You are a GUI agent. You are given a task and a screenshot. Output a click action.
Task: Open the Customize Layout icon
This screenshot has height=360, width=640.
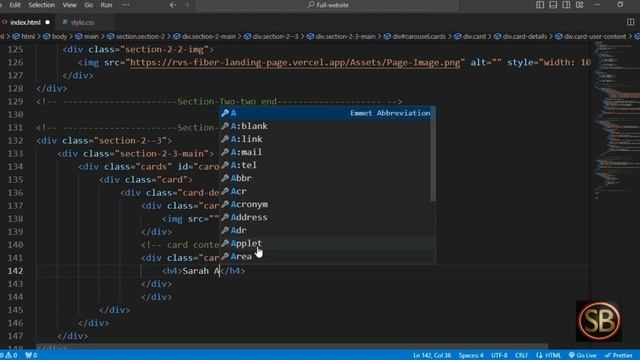point(580,5)
